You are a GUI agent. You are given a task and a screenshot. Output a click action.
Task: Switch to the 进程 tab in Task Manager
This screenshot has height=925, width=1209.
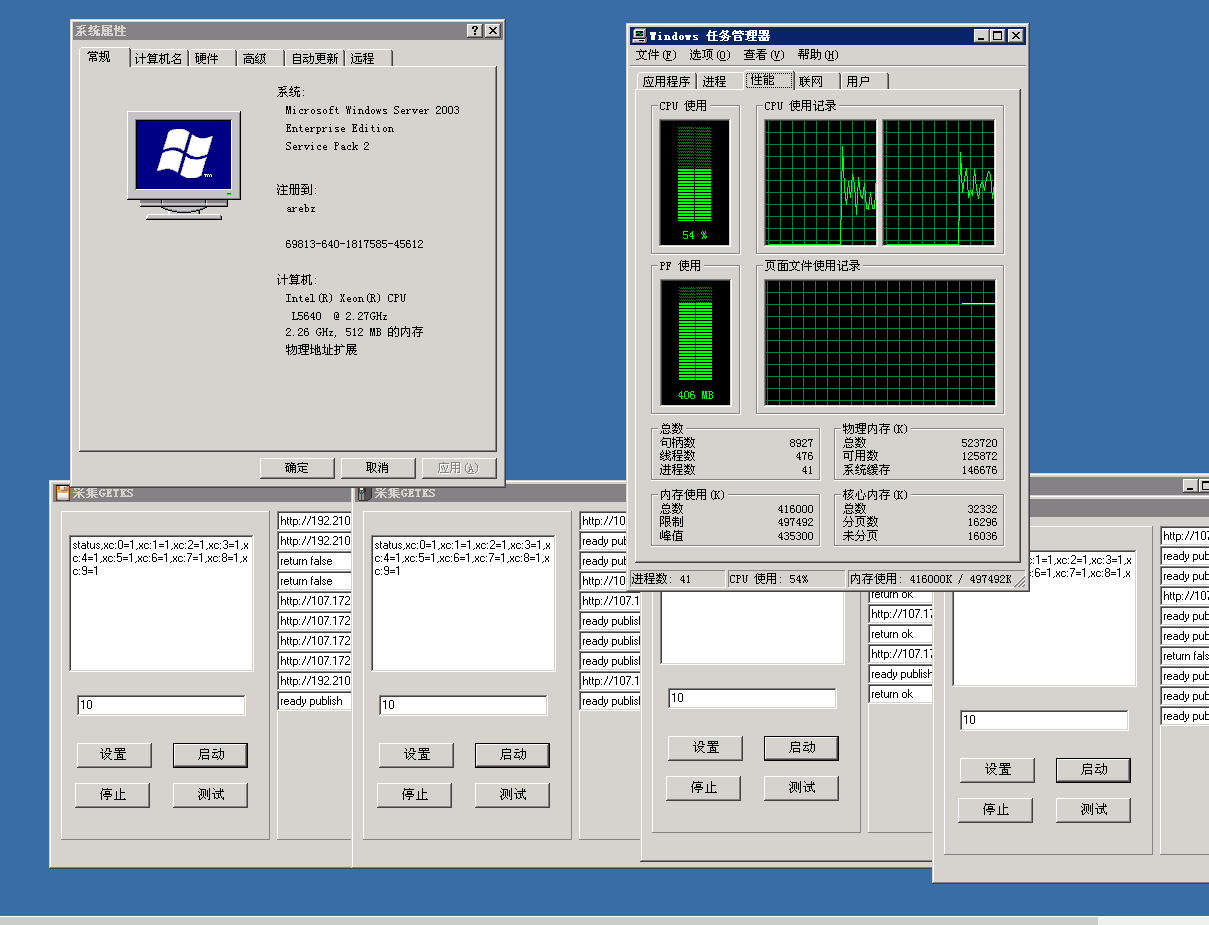point(714,81)
